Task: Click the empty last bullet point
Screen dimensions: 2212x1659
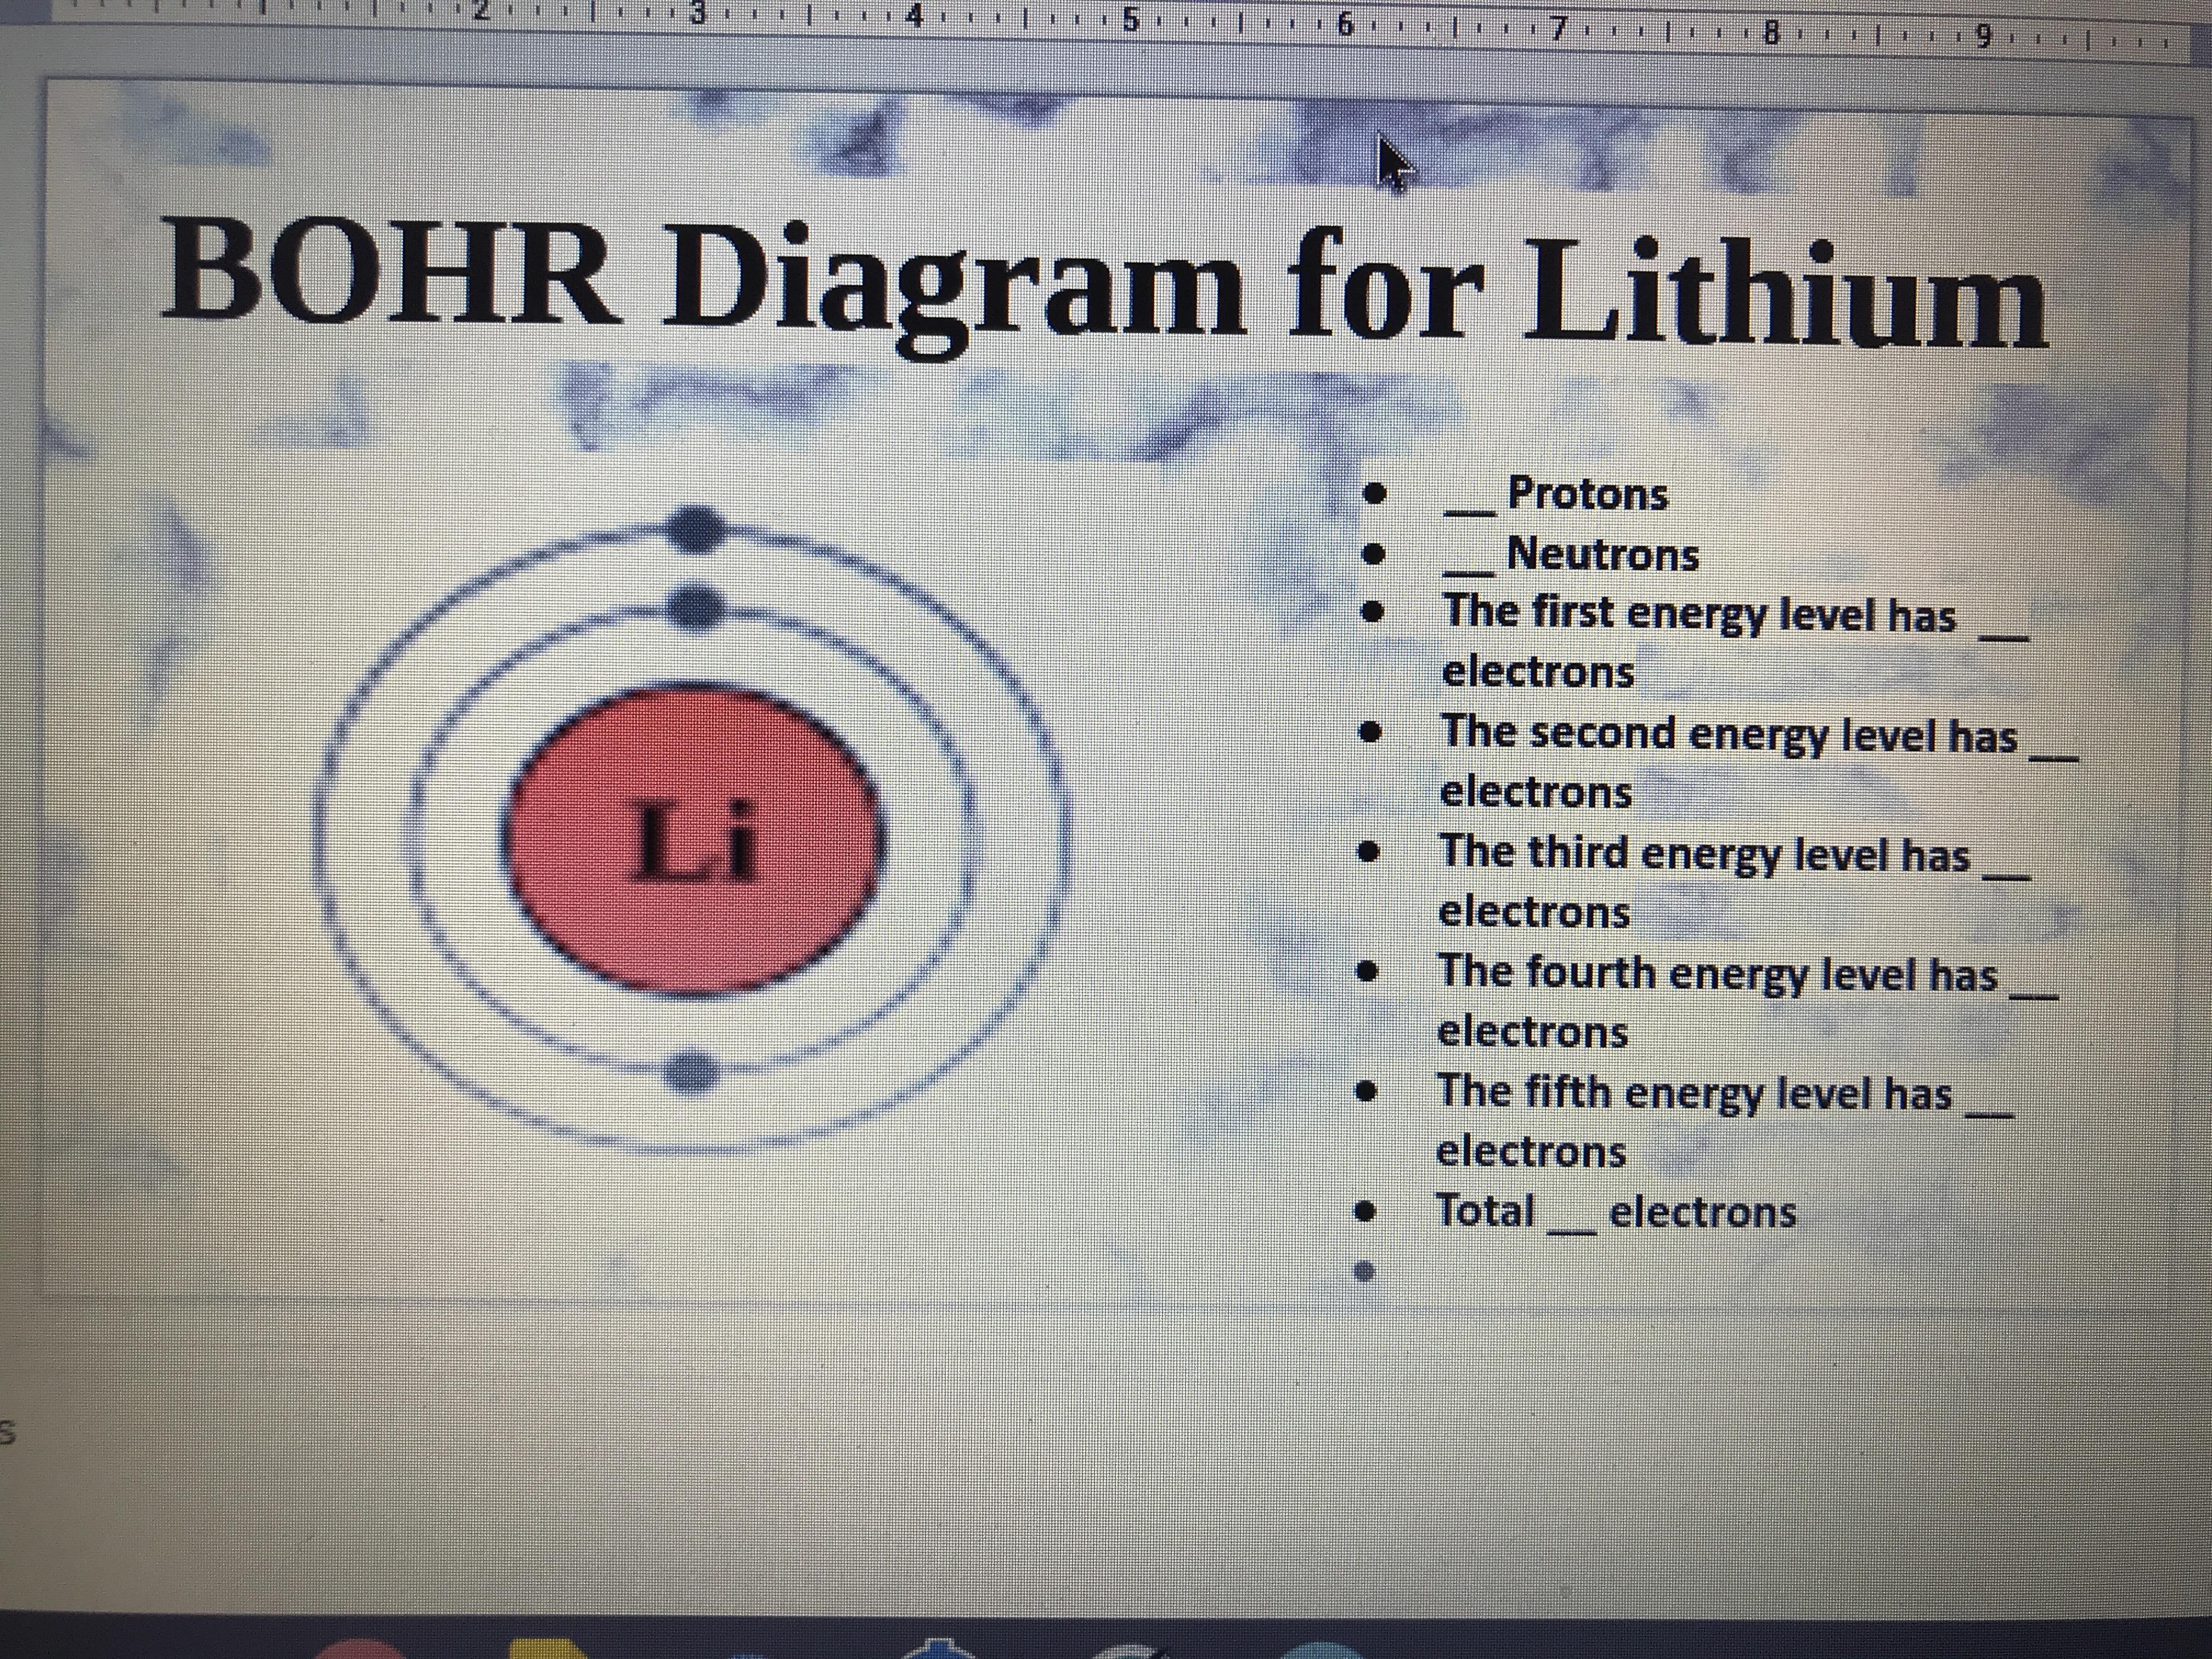Action: [1365, 1272]
